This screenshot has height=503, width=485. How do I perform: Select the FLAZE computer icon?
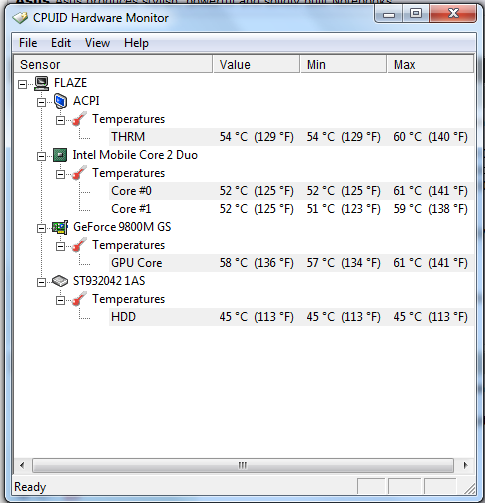pyautogui.click(x=42, y=83)
